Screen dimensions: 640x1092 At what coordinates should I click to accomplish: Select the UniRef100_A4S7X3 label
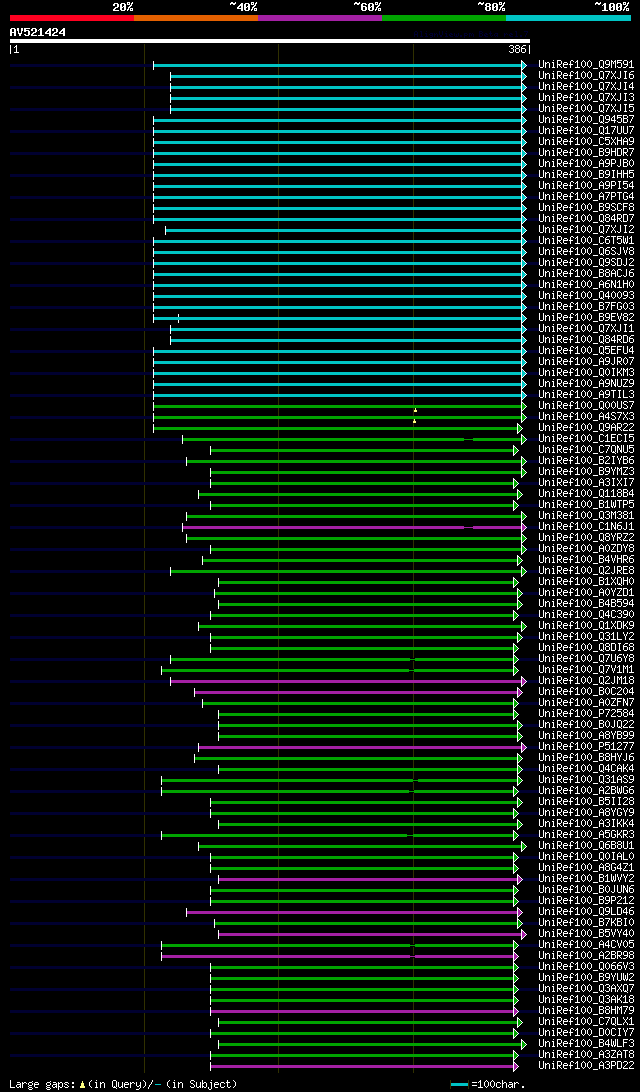(586, 417)
